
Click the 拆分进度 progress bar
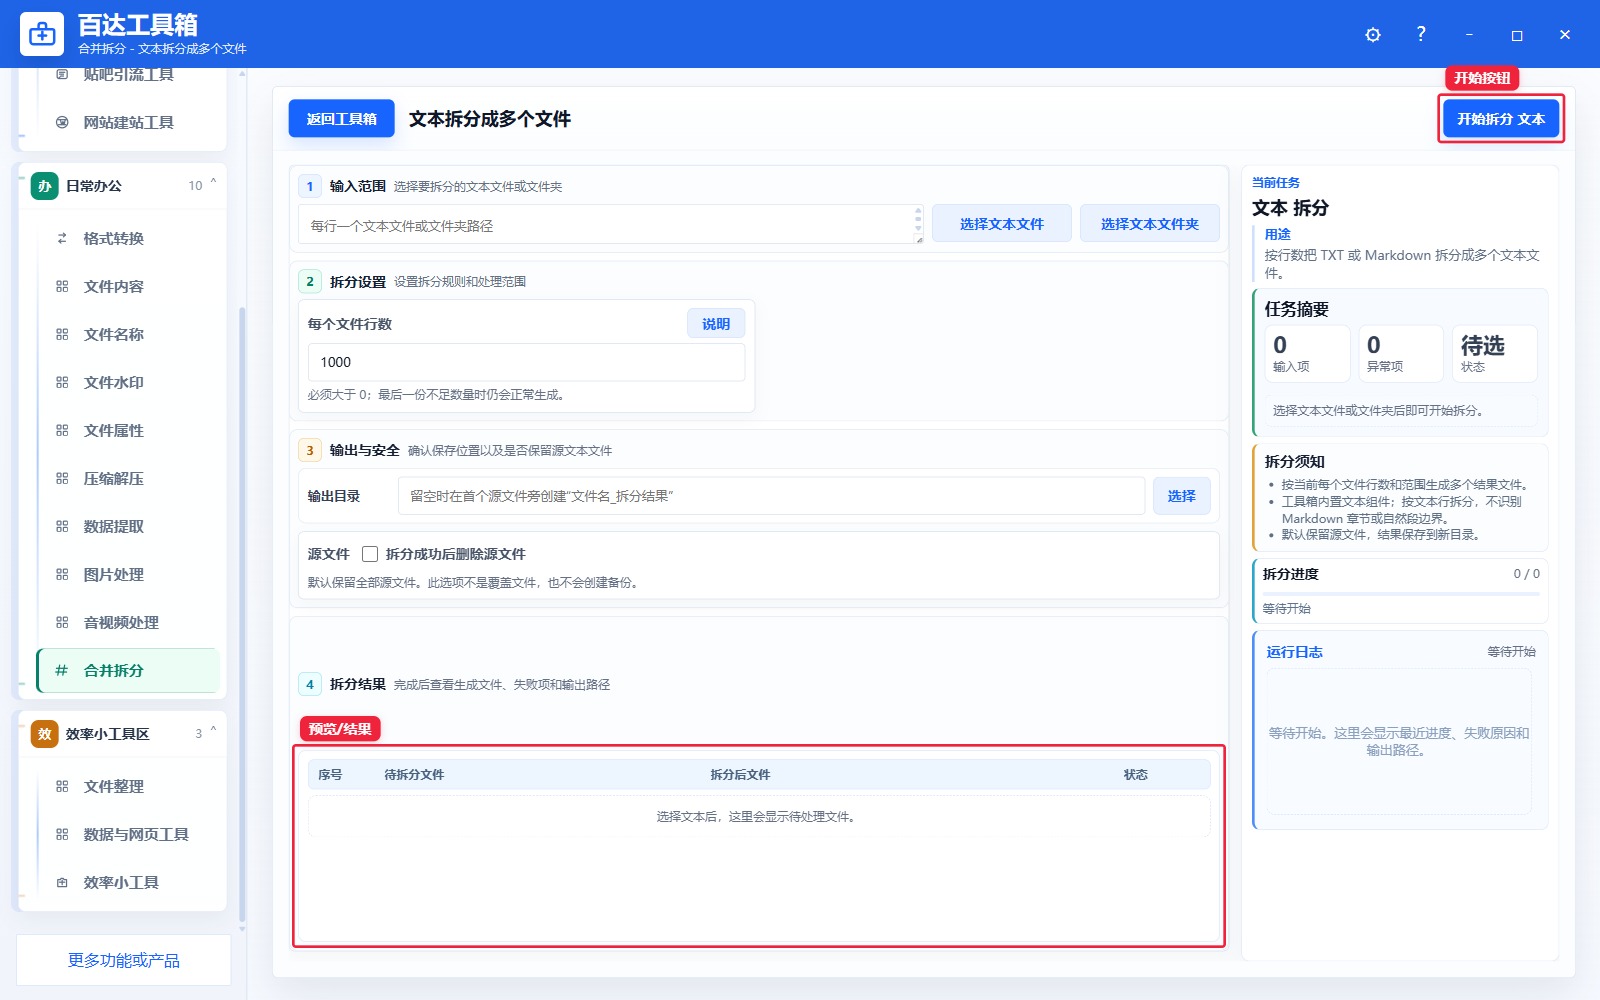(1400, 594)
